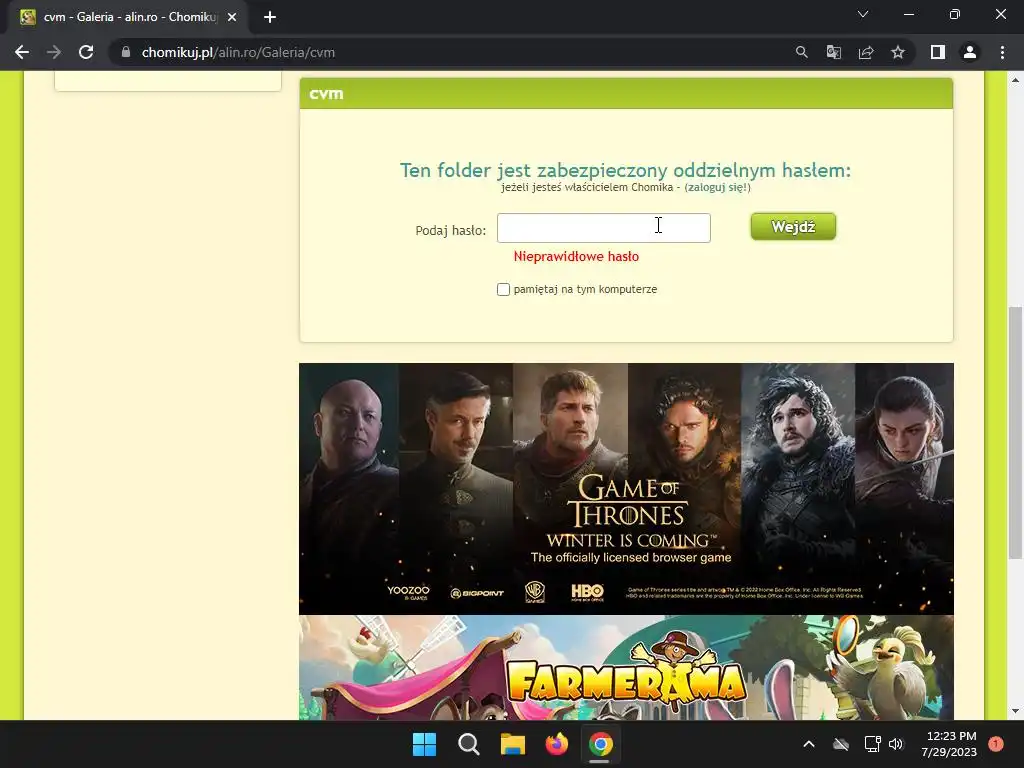Select the cvm - Galeria - alin.ro tab

pos(128,17)
